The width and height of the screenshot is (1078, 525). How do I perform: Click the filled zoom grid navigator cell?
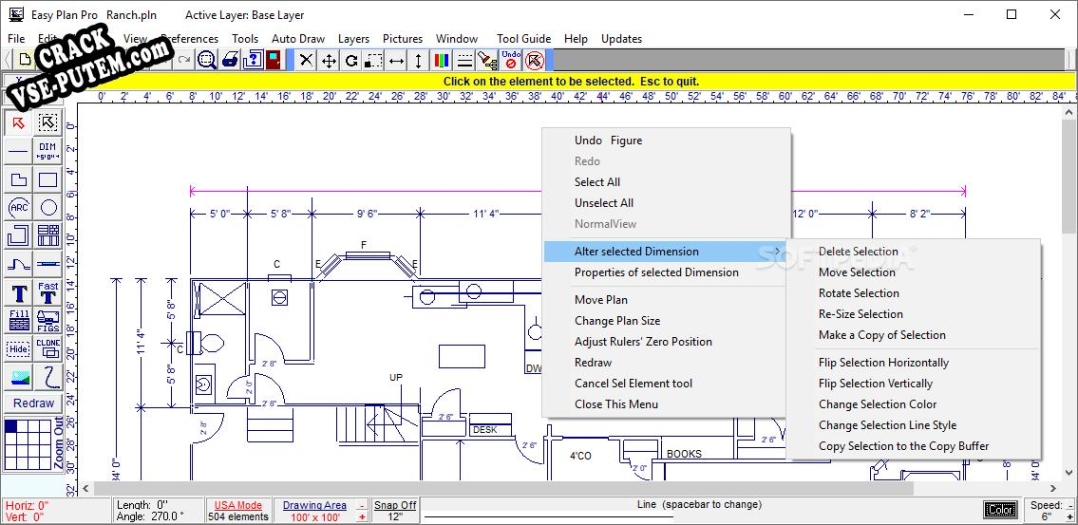pyautogui.click(x=11, y=426)
